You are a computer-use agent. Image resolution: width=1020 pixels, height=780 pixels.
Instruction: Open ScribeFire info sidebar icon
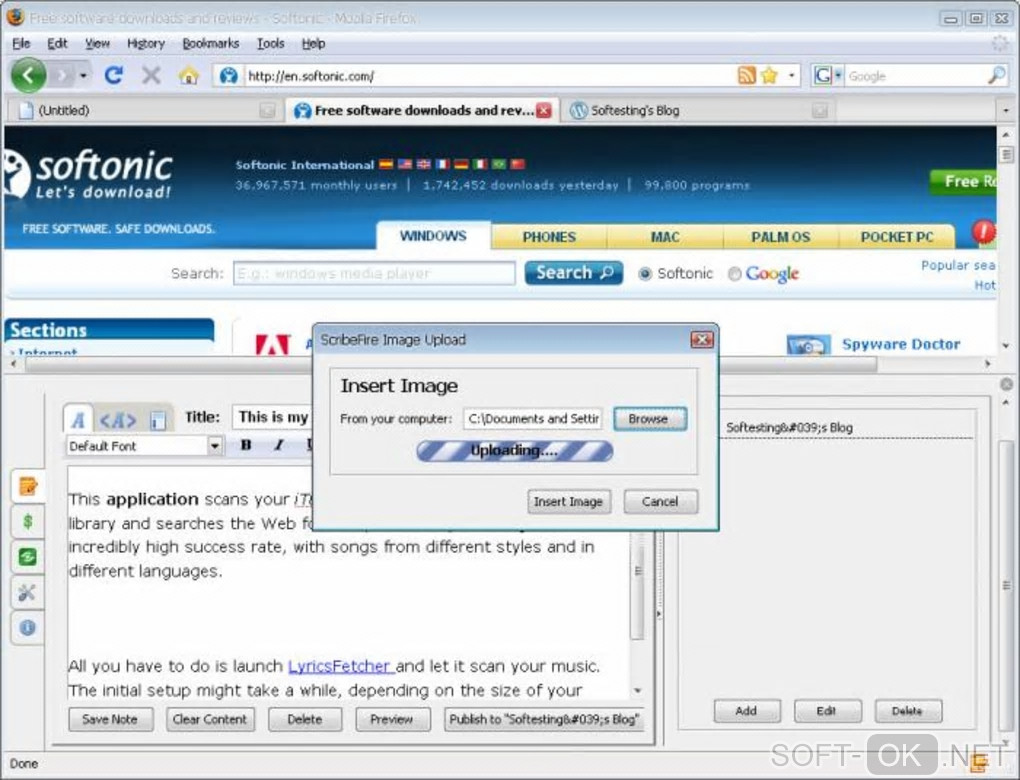tap(27, 627)
